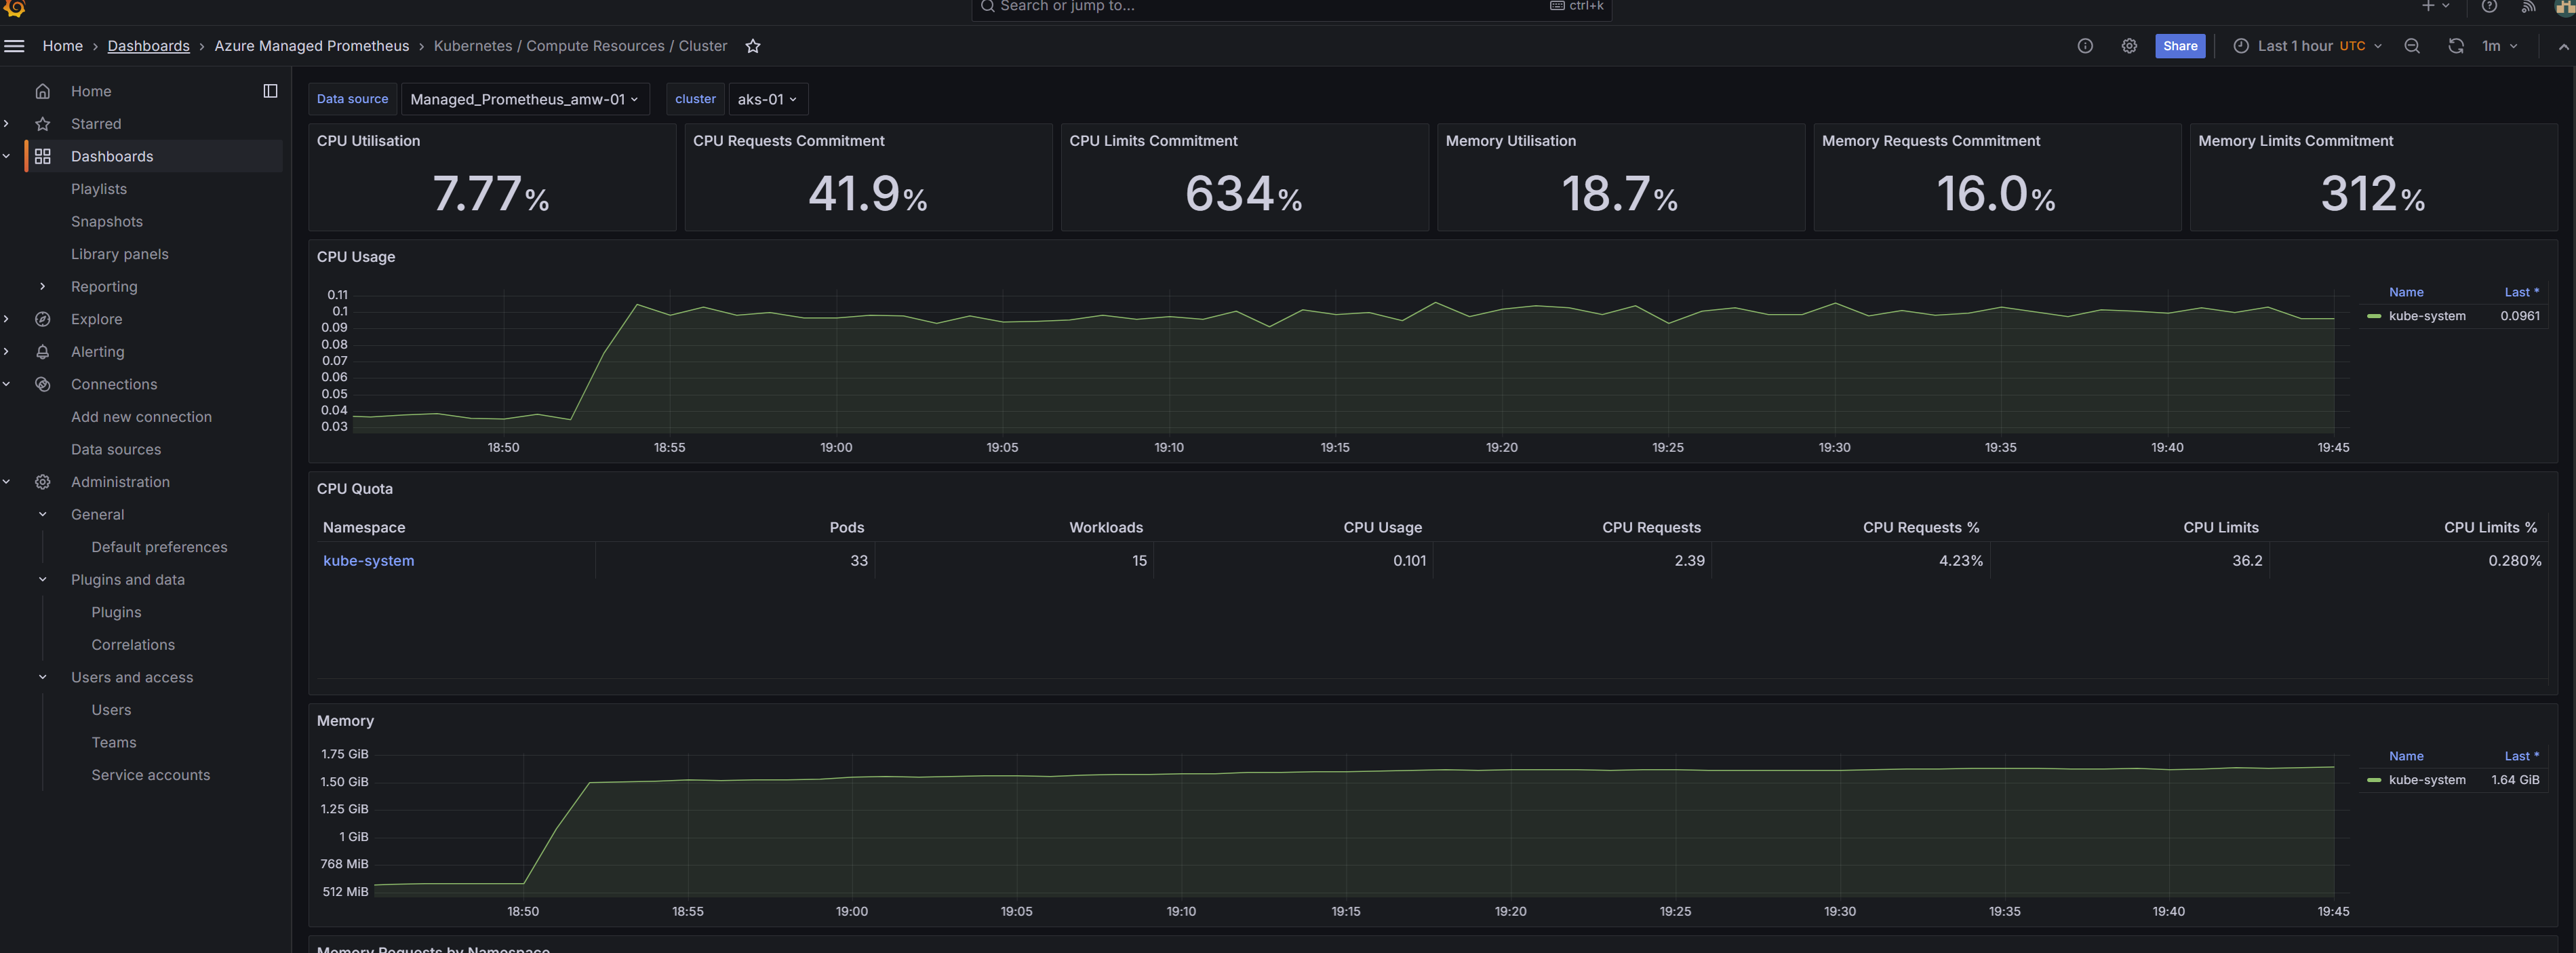Viewport: 2576px width, 953px height.
Task: Collapse the top toolbar chevron
Action: [2563, 47]
